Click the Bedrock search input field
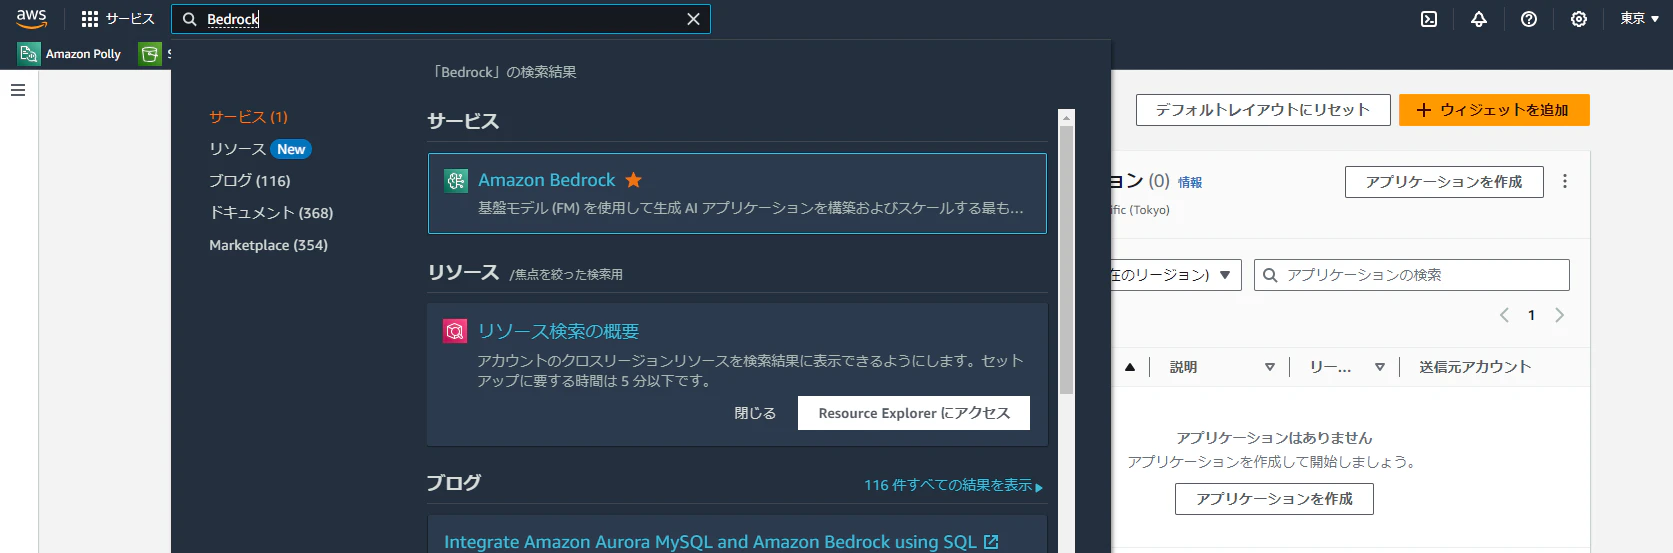The height and width of the screenshot is (553, 1673). (441, 19)
